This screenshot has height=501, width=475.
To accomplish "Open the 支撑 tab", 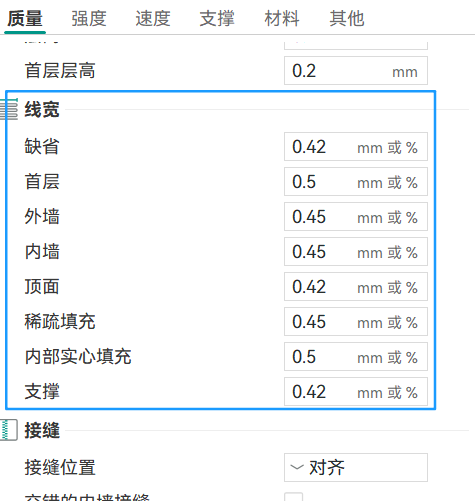I will (217, 18).
